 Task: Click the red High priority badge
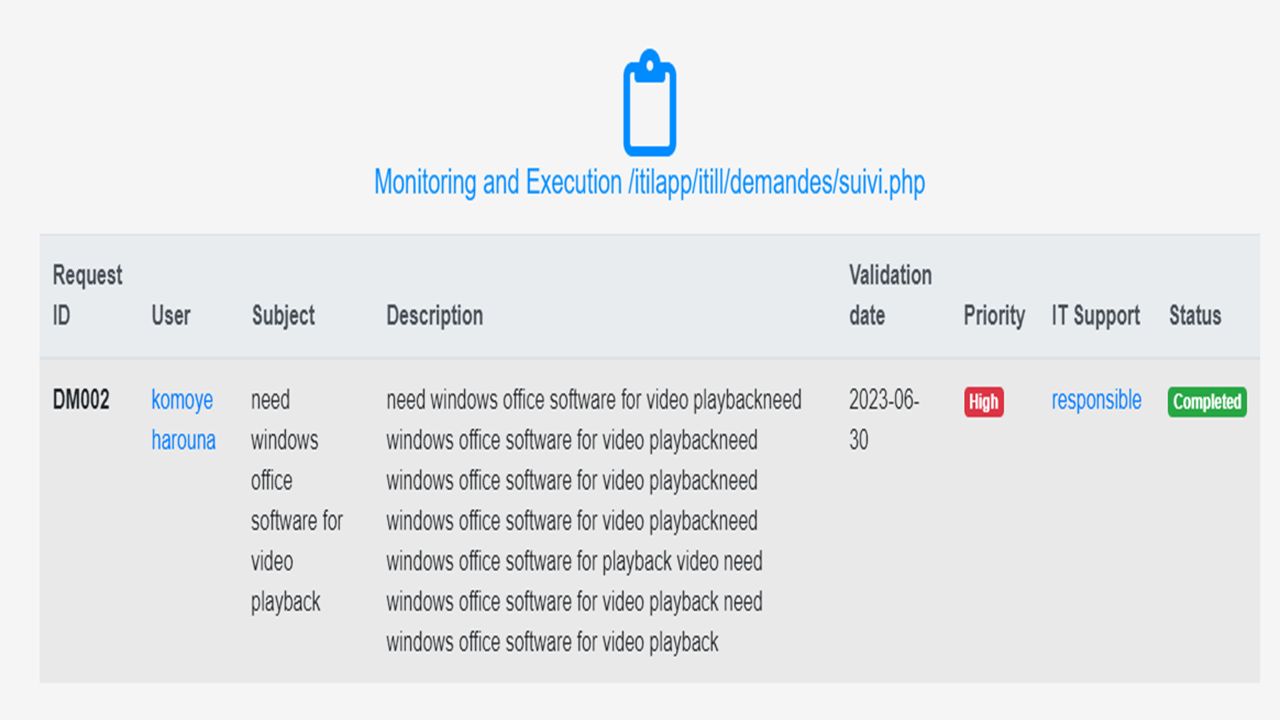[983, 402]
